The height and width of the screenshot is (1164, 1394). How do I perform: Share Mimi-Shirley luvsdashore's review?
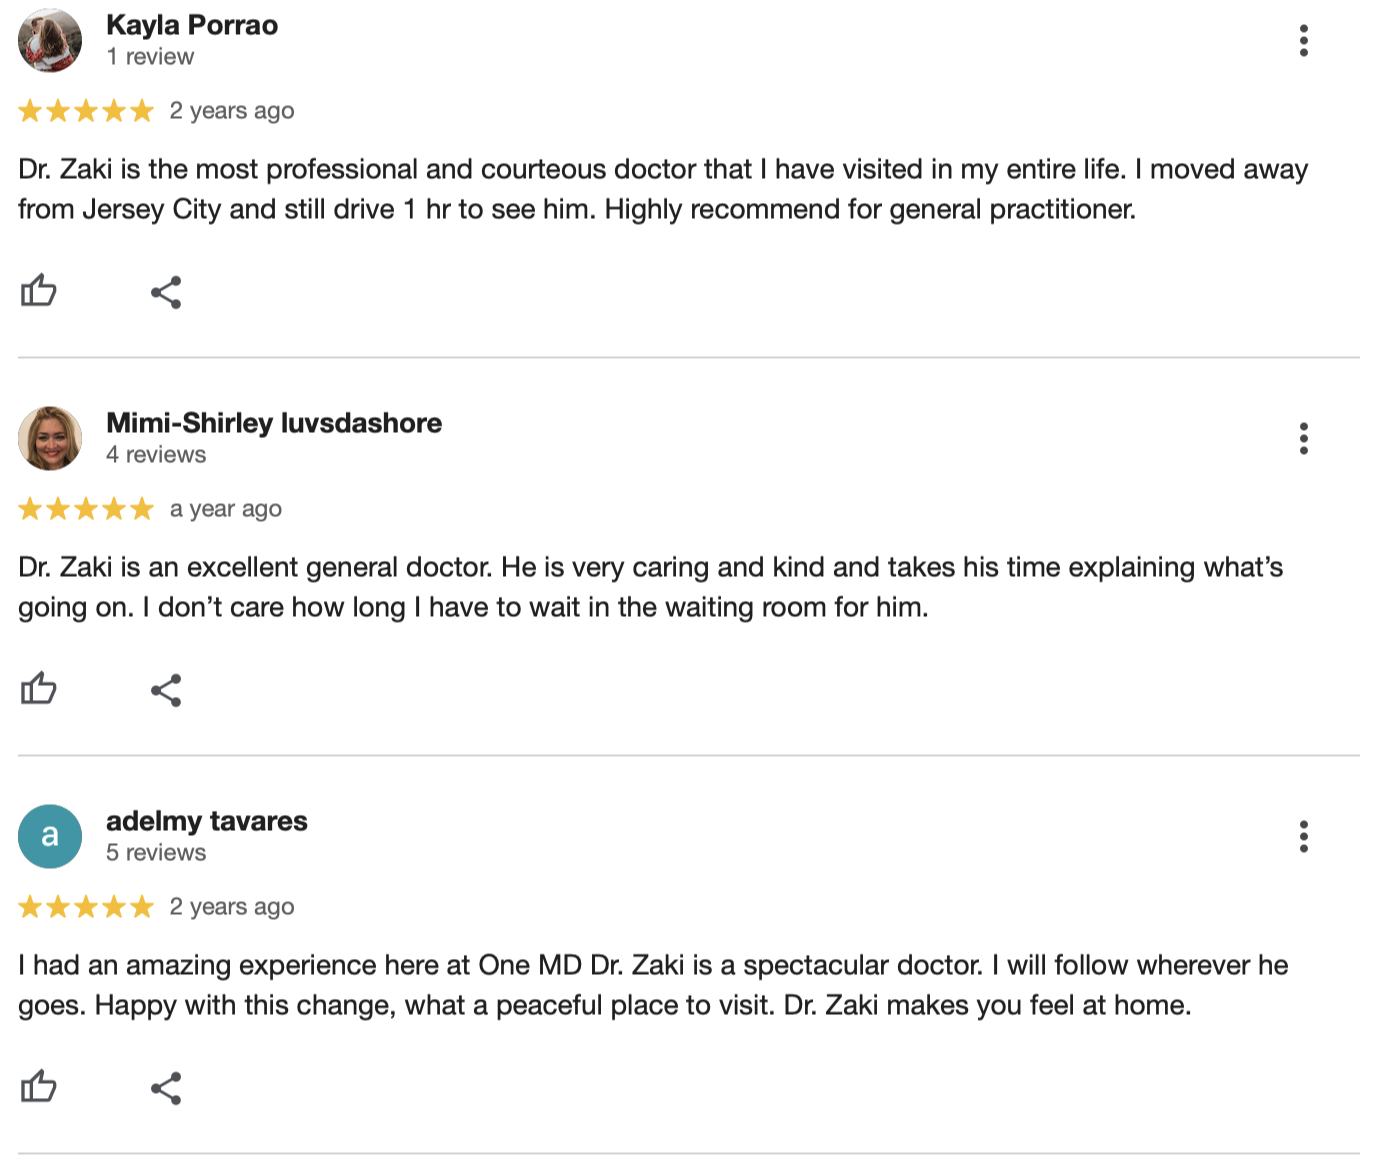click(166, 690)
